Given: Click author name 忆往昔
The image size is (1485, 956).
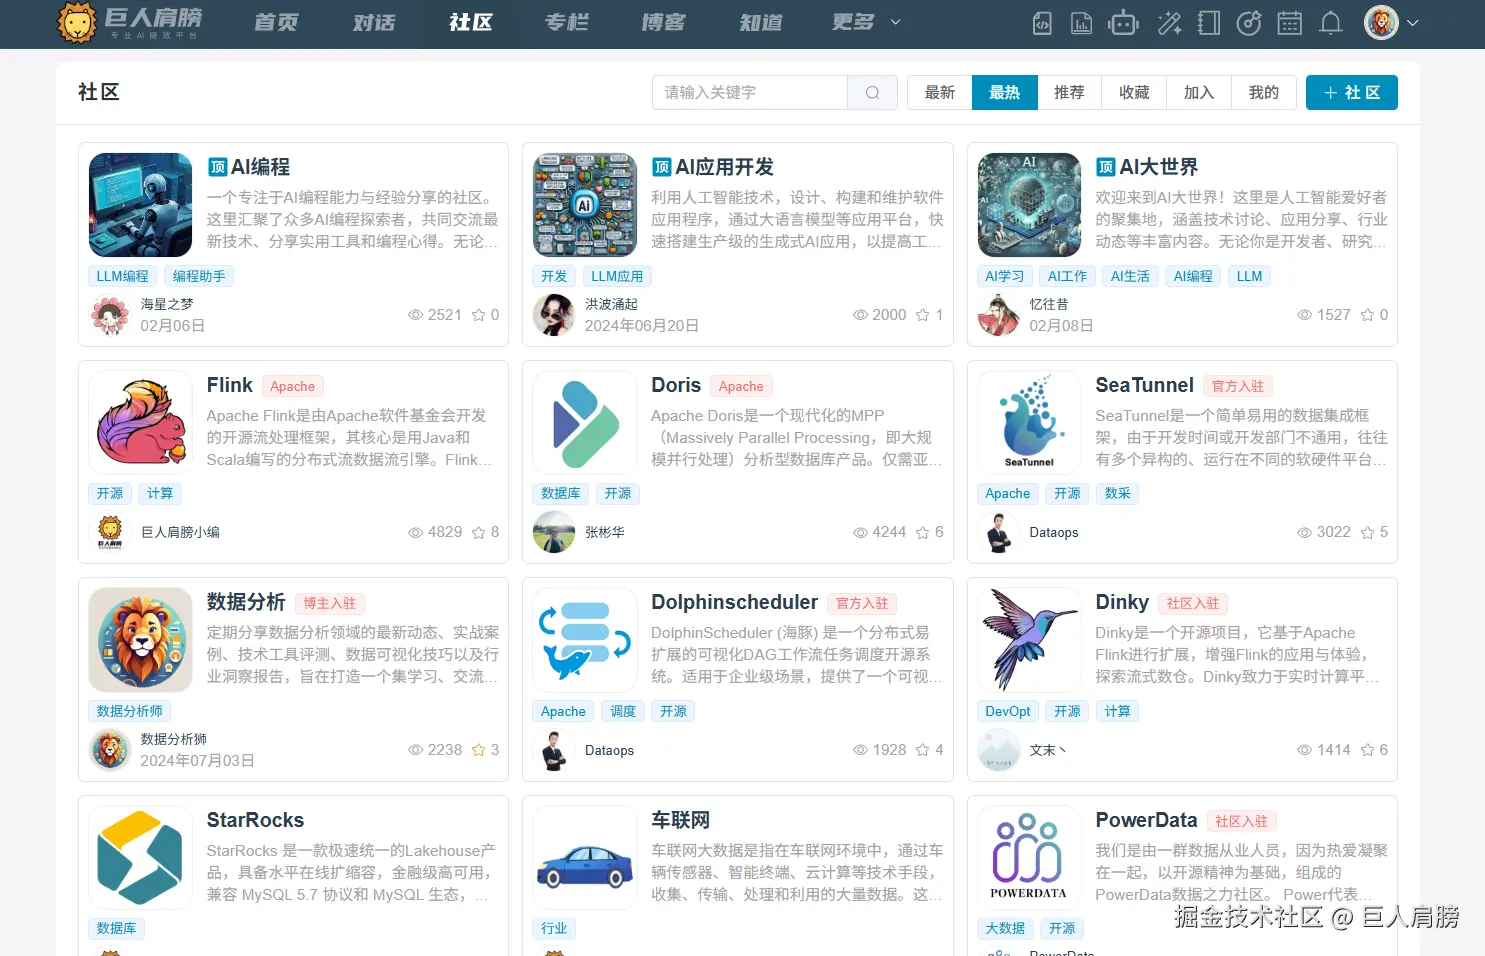Looking at the screenshot, I should click(x=1049, y=304).
